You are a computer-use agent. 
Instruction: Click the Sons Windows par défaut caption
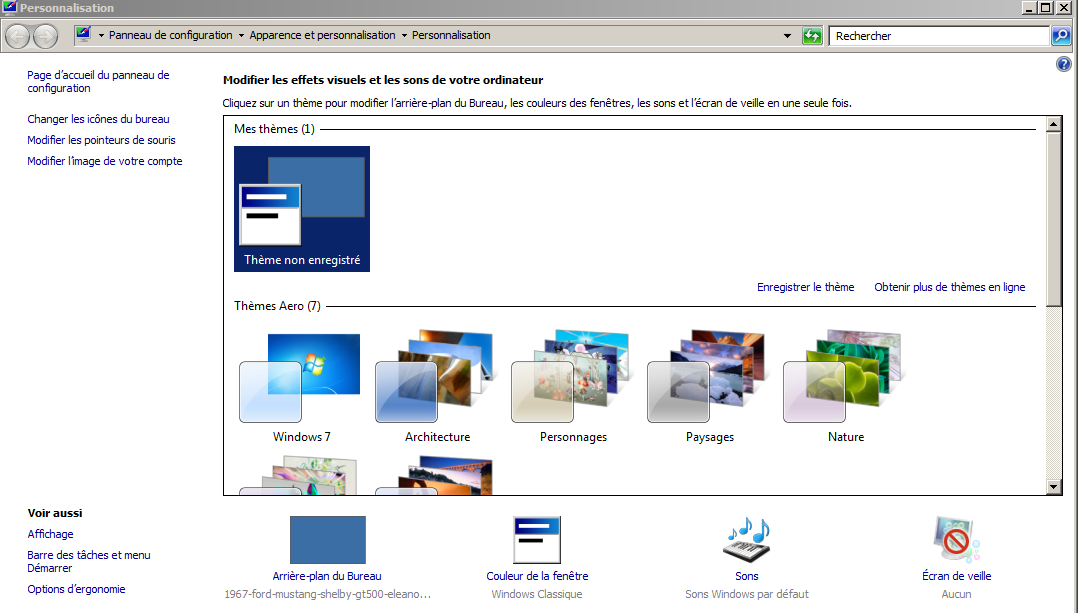point(747,594)
